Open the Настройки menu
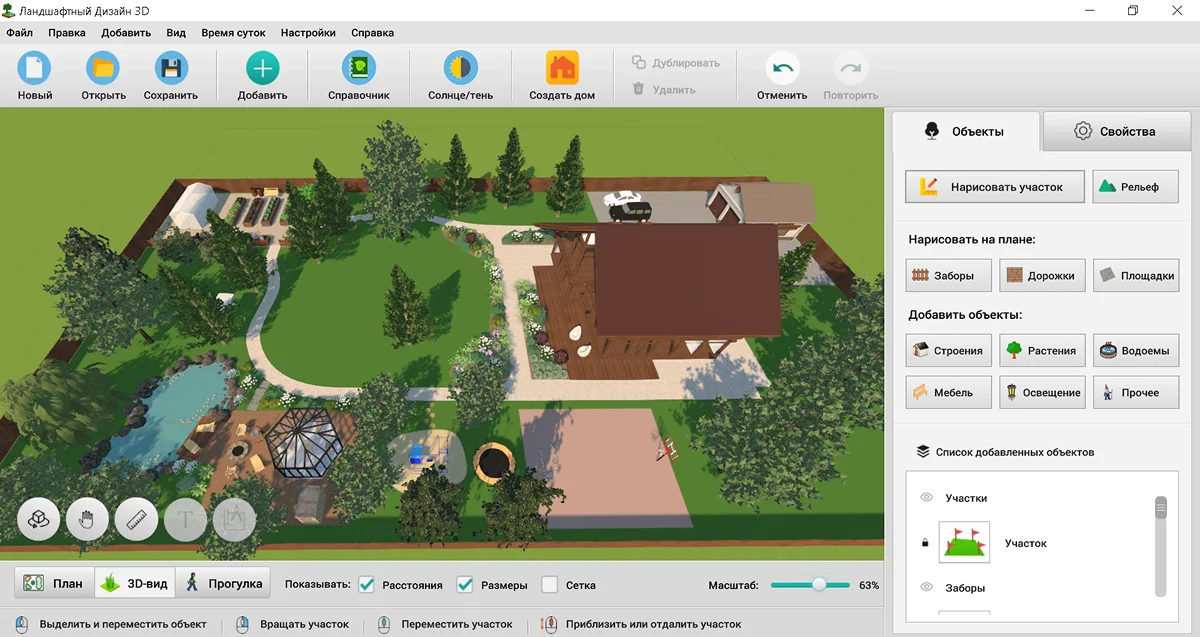The height and width of the screenshot is (637, 1200). coord(308,32)
